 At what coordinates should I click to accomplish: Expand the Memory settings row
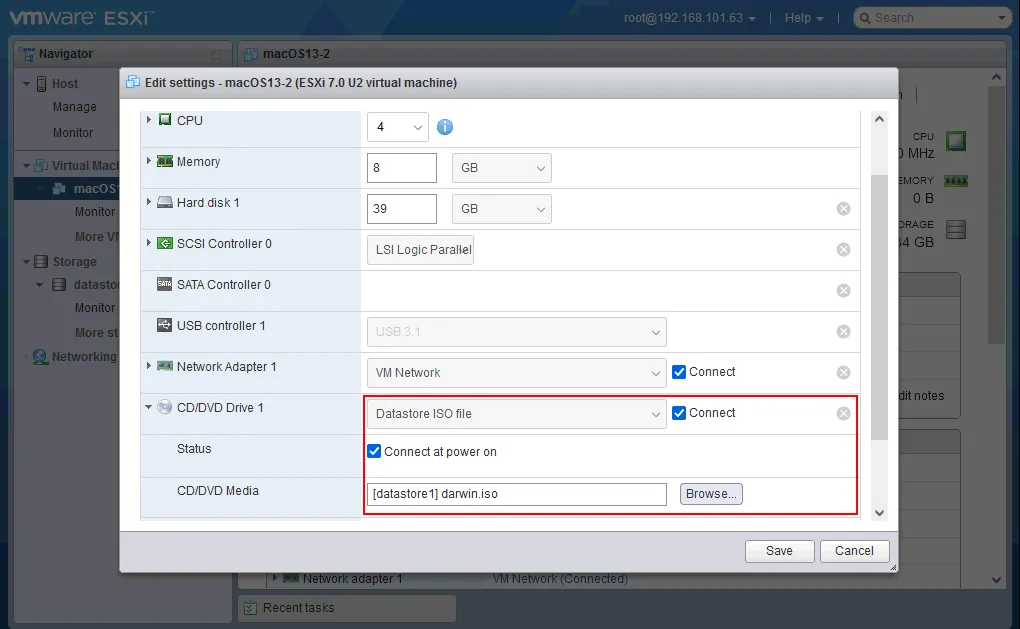pos(150,161)
